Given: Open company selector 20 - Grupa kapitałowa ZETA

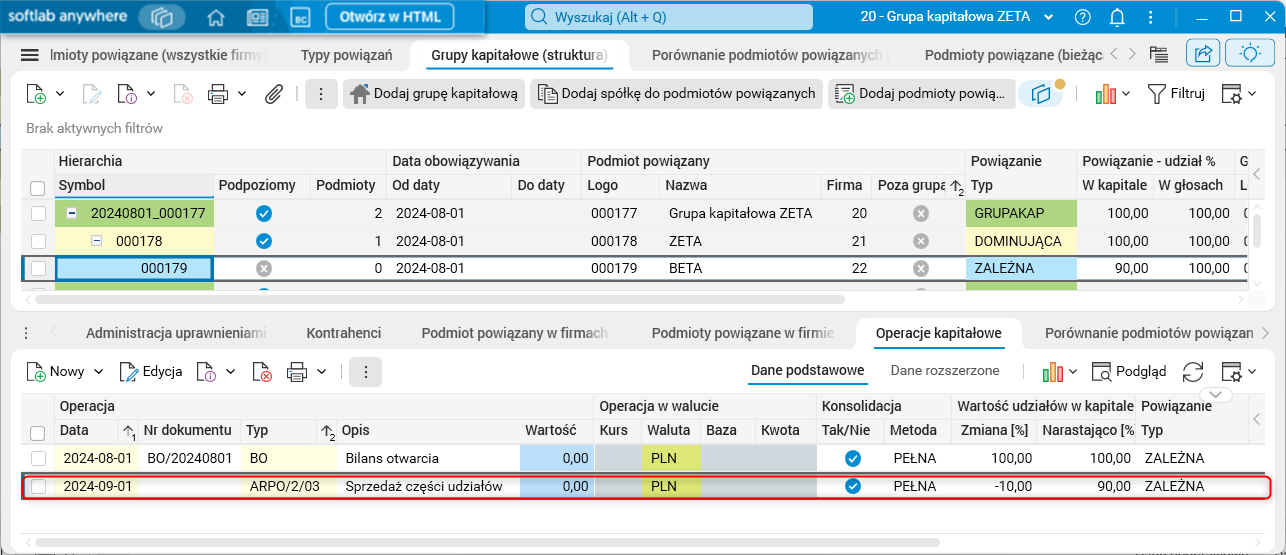Looking at the screenshot, I should [957, 17].
